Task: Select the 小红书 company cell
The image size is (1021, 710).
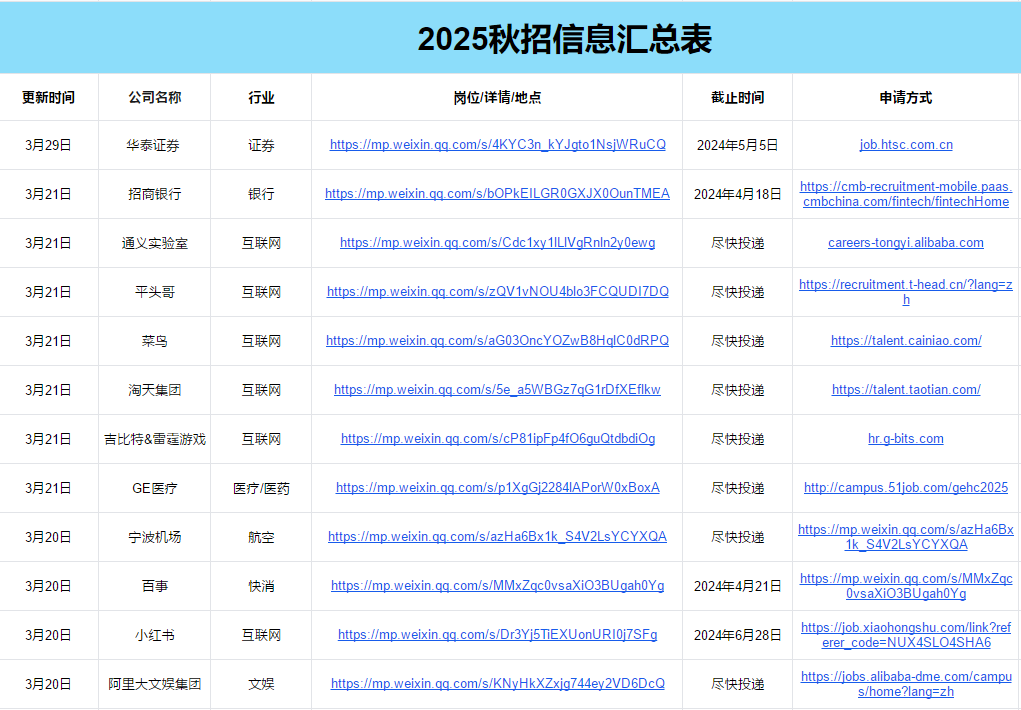Action: coord(154,635)
